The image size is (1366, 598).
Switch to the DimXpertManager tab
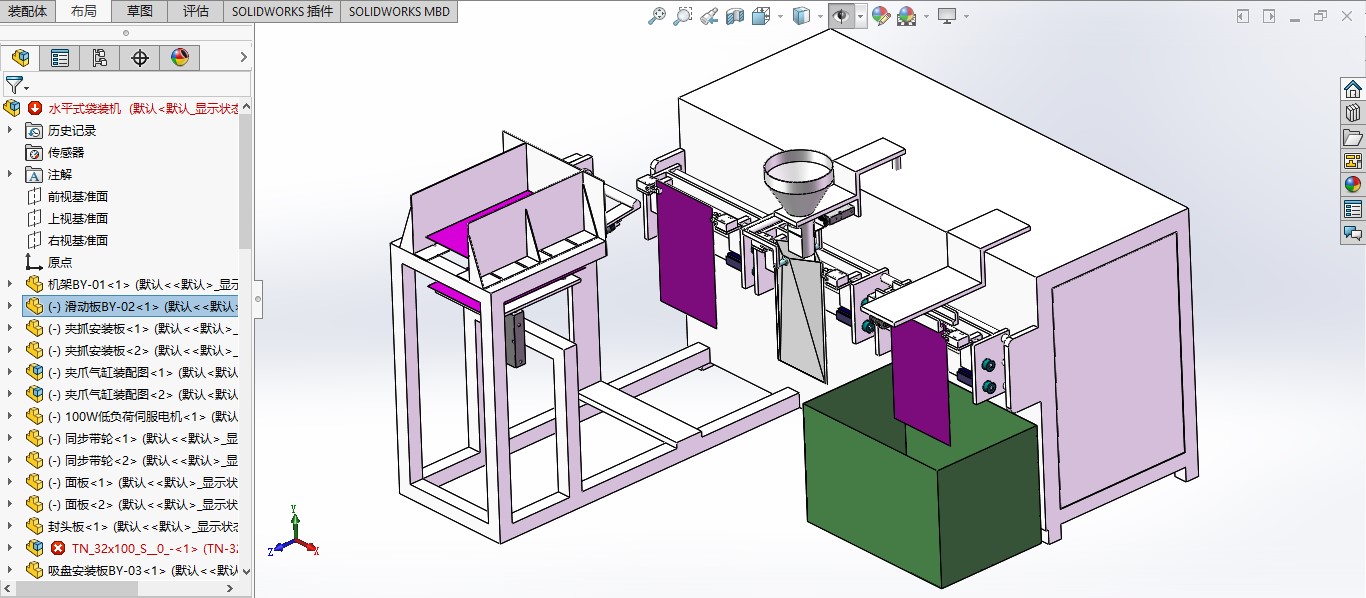(x=140, y=58)
